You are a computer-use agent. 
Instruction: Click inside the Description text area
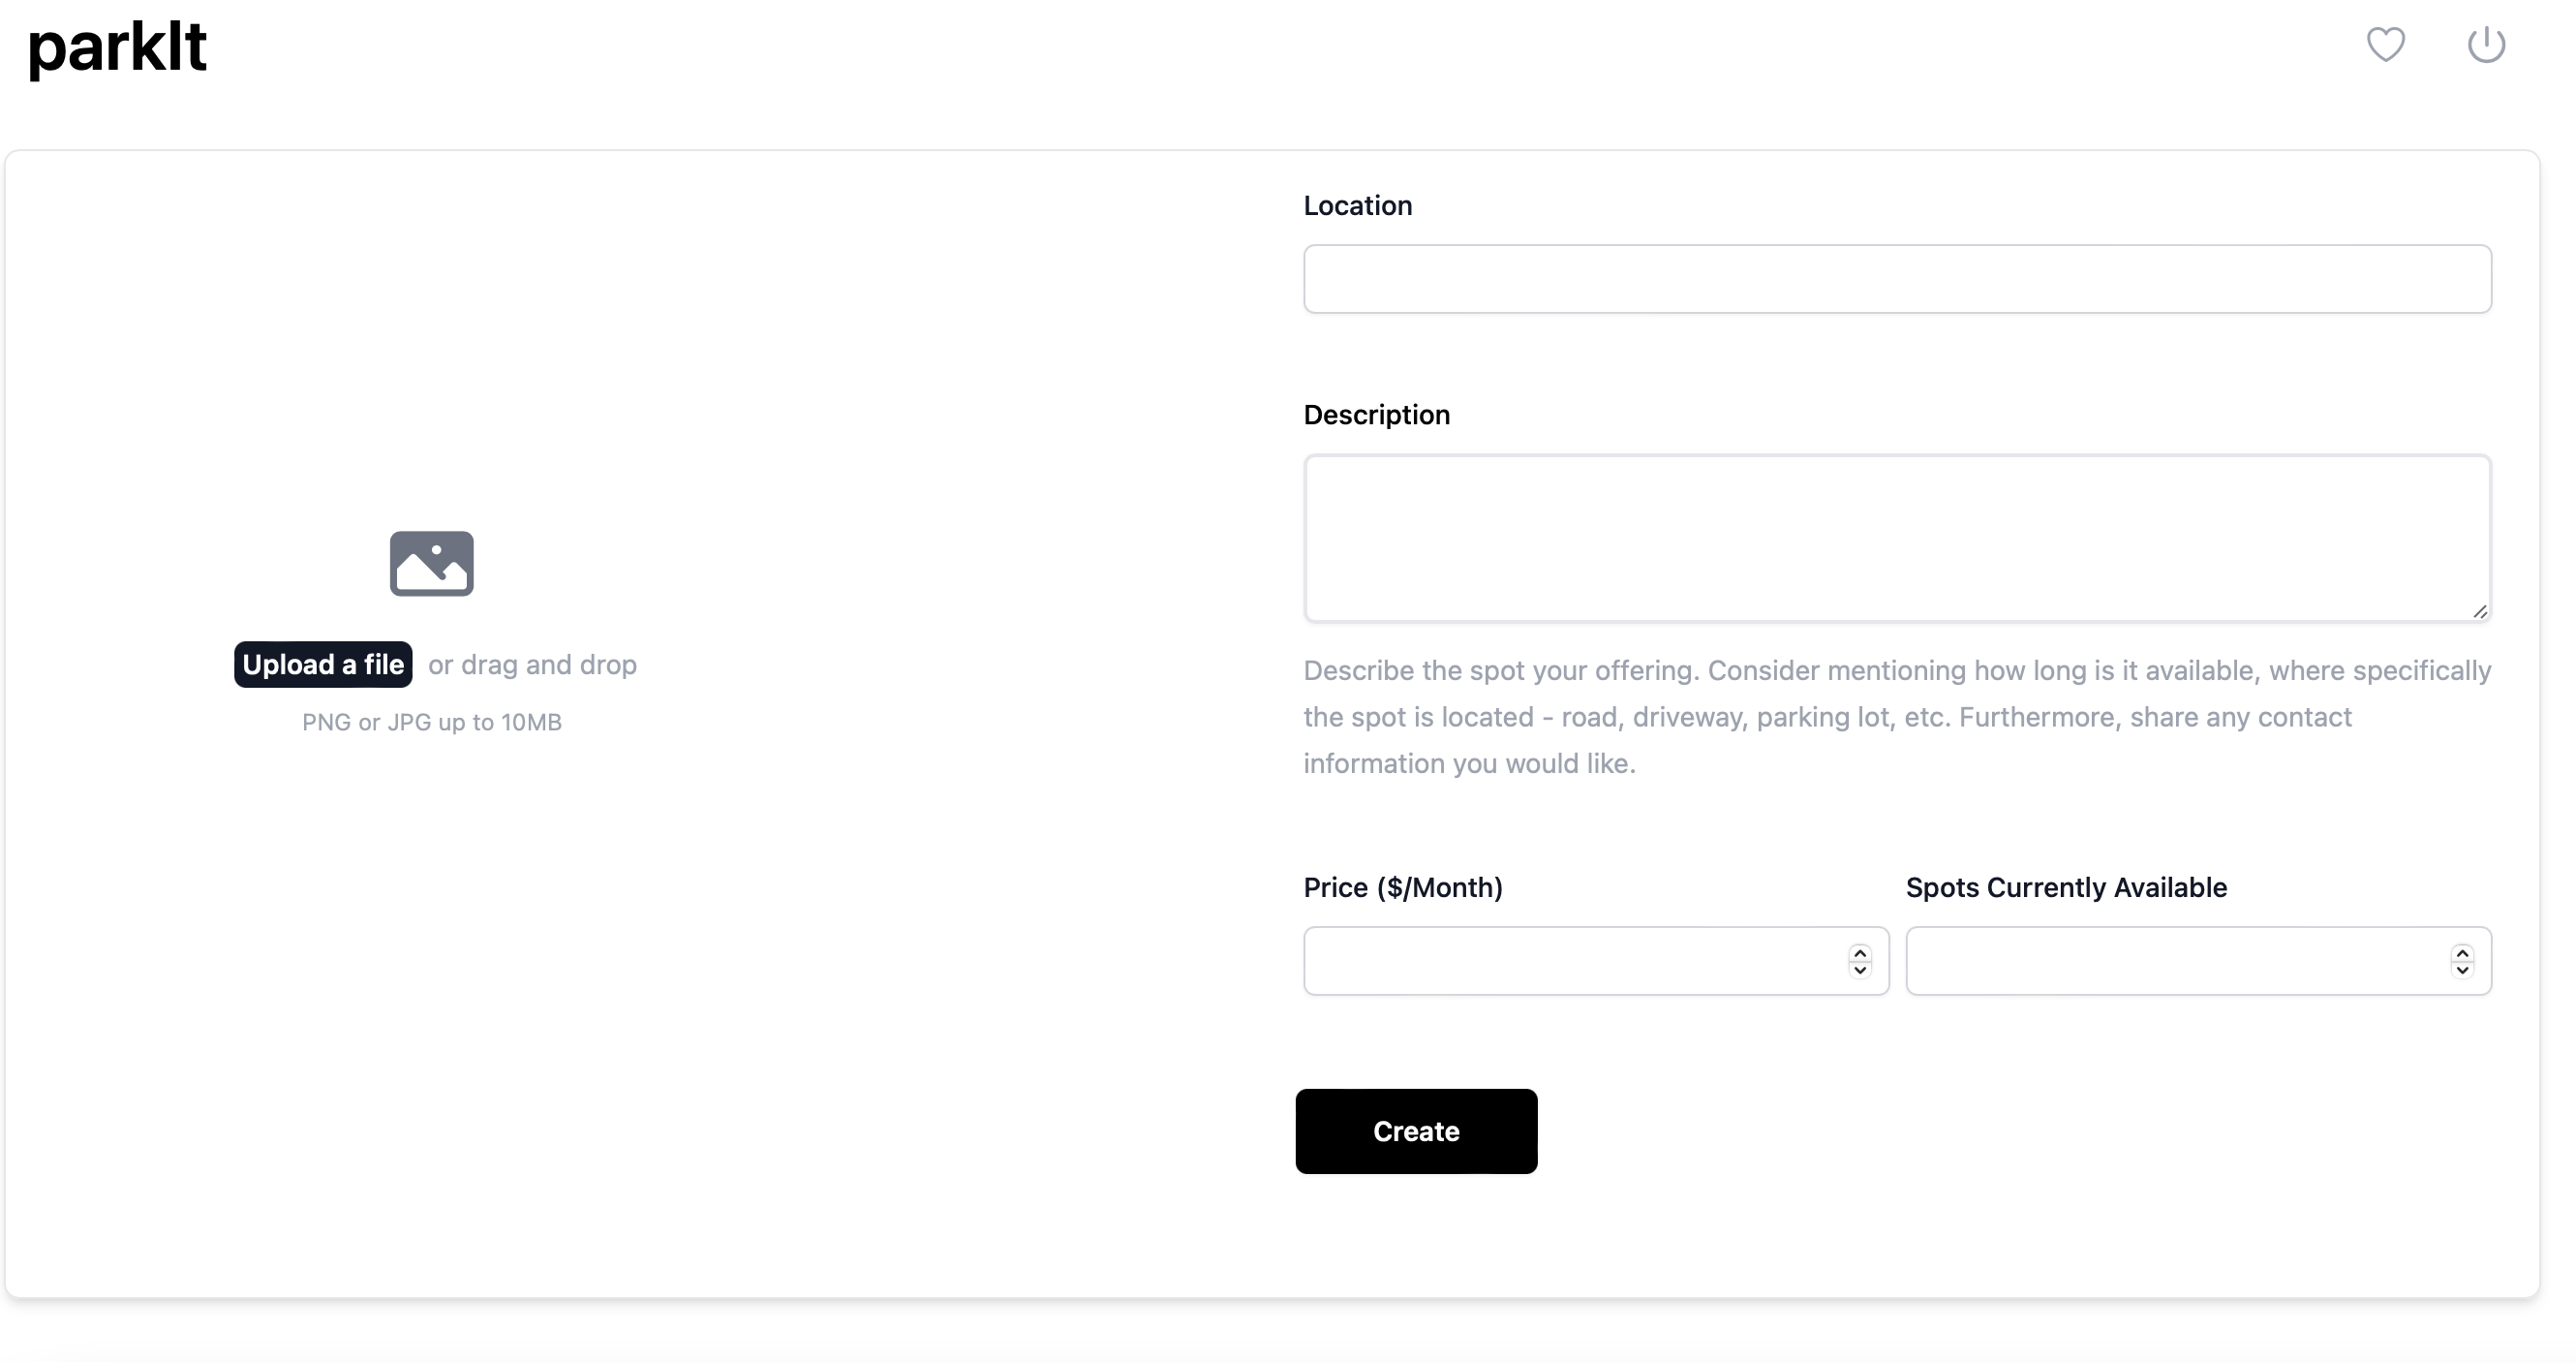pyautogui.click(x=1896, y=538)
